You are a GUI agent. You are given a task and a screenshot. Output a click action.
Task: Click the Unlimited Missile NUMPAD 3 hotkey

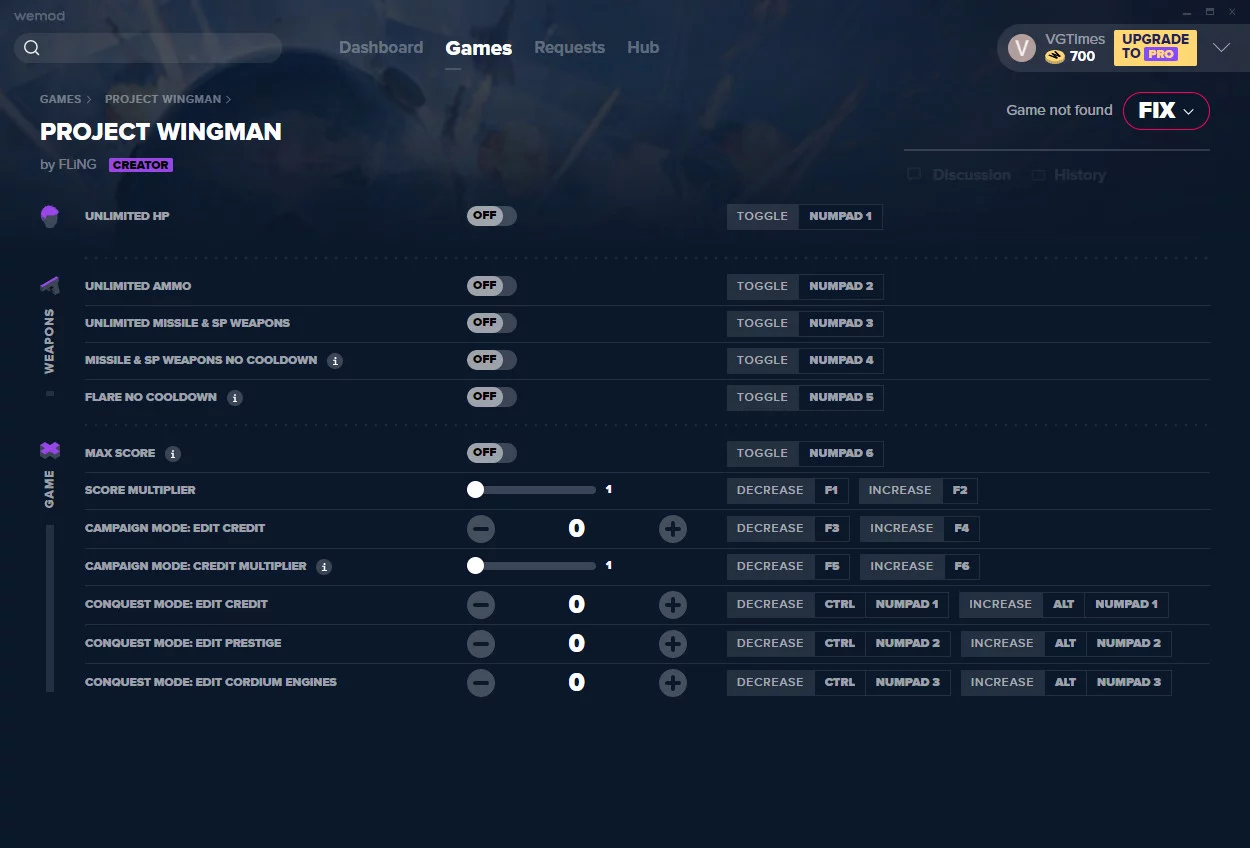coord(841,324)
